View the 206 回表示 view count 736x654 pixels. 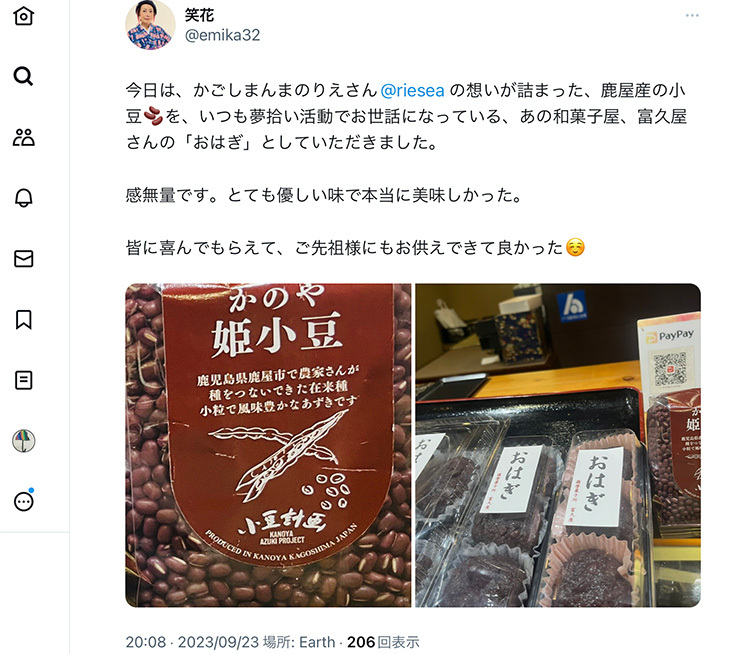(x=383, y=642)
